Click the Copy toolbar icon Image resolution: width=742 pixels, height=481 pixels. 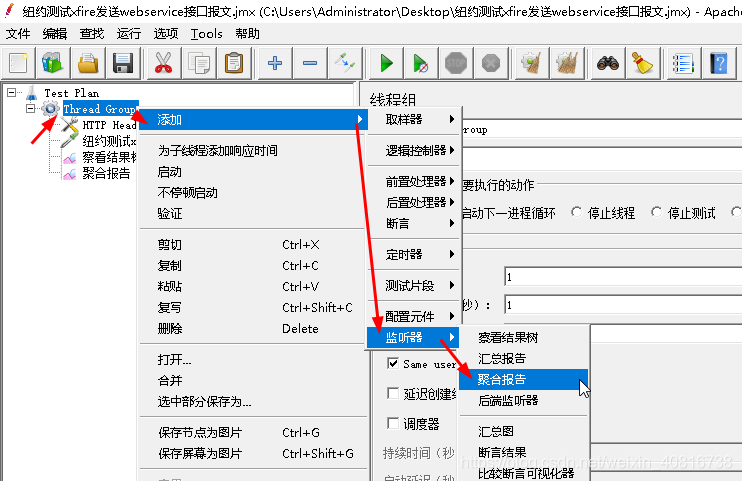pyautogui.click(x=199, y=63)
